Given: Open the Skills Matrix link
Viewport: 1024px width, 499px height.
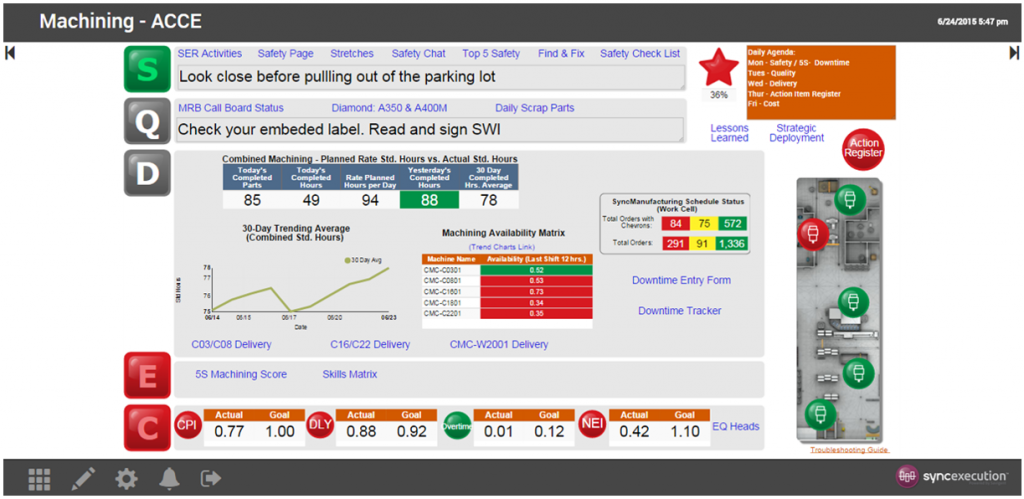Looking at the screenshot, I should pyautogui.click(x=349, y=374).
